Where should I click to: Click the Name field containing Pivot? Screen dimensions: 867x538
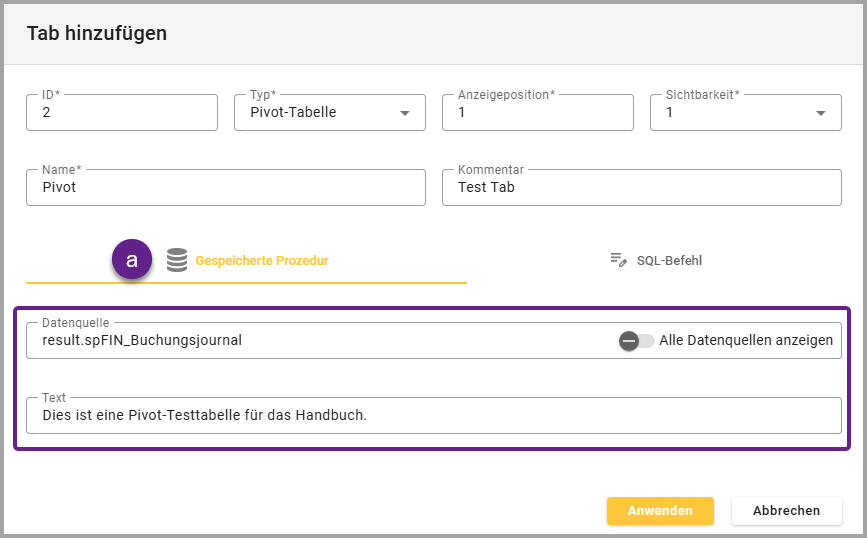coord(225,187)
